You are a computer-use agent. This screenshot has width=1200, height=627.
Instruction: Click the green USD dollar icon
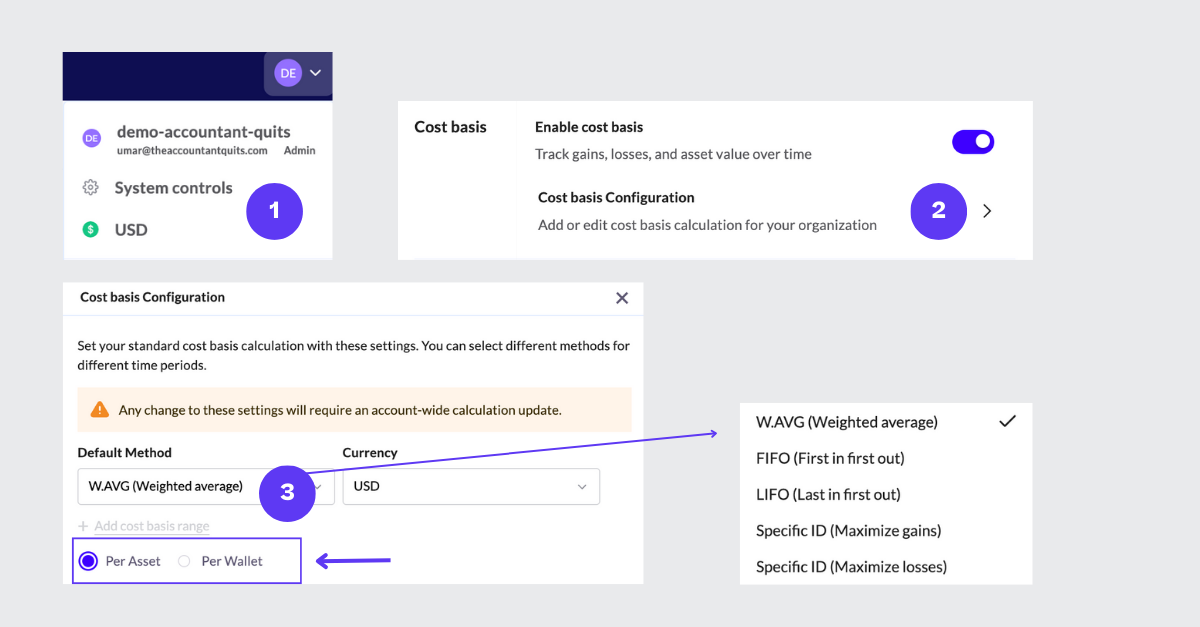coord(91,230)
